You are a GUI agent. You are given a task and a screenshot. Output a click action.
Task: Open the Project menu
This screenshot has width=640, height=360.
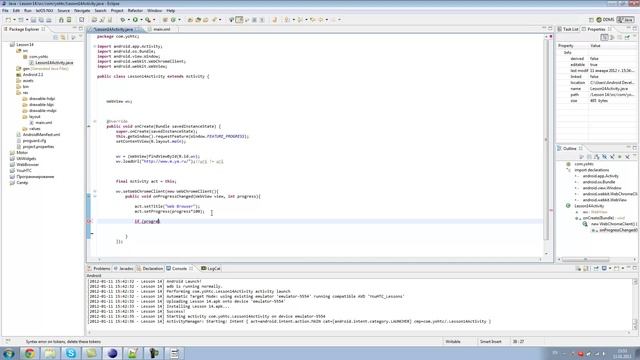[x=117, y=11]
